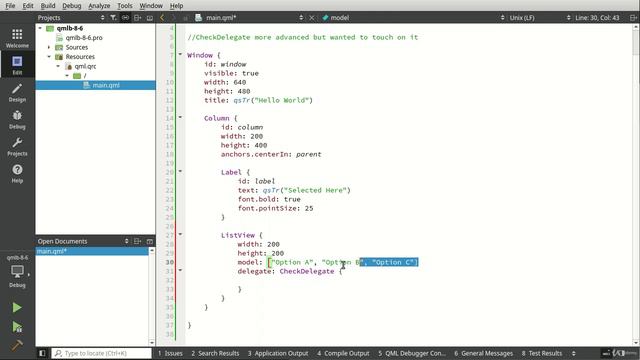Collapse the qmlb-8-6 project node
This screenshot has width=640, height=360.
pos(40,28)
